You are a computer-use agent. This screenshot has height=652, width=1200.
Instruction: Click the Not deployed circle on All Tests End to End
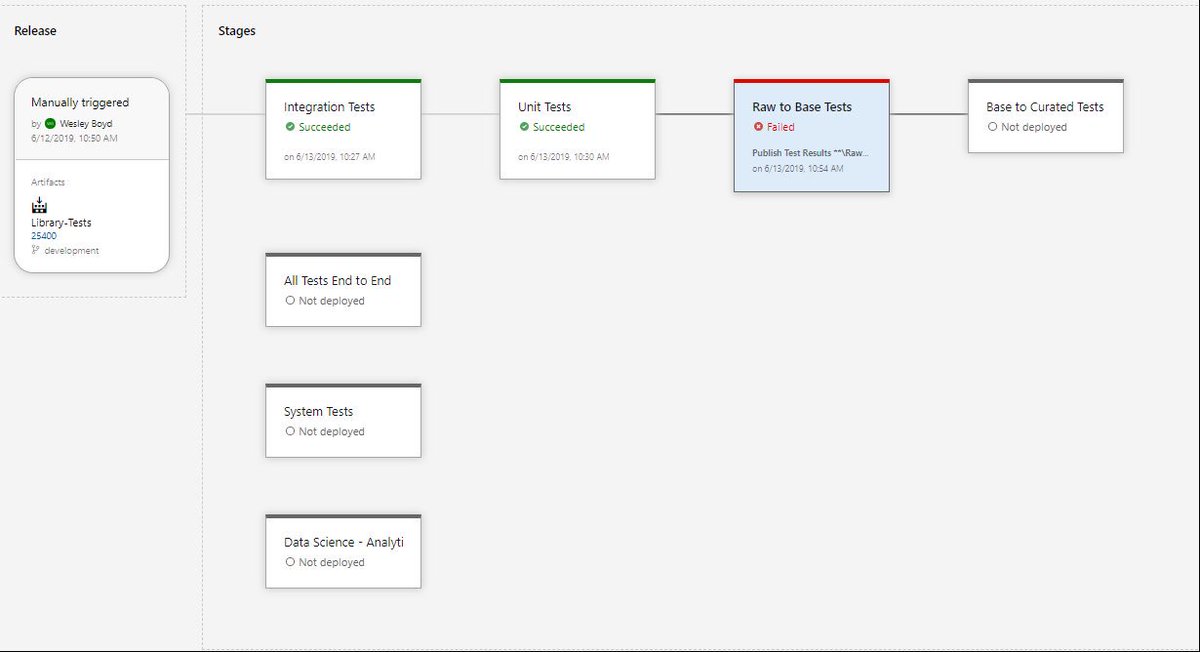tap(290, 300)
